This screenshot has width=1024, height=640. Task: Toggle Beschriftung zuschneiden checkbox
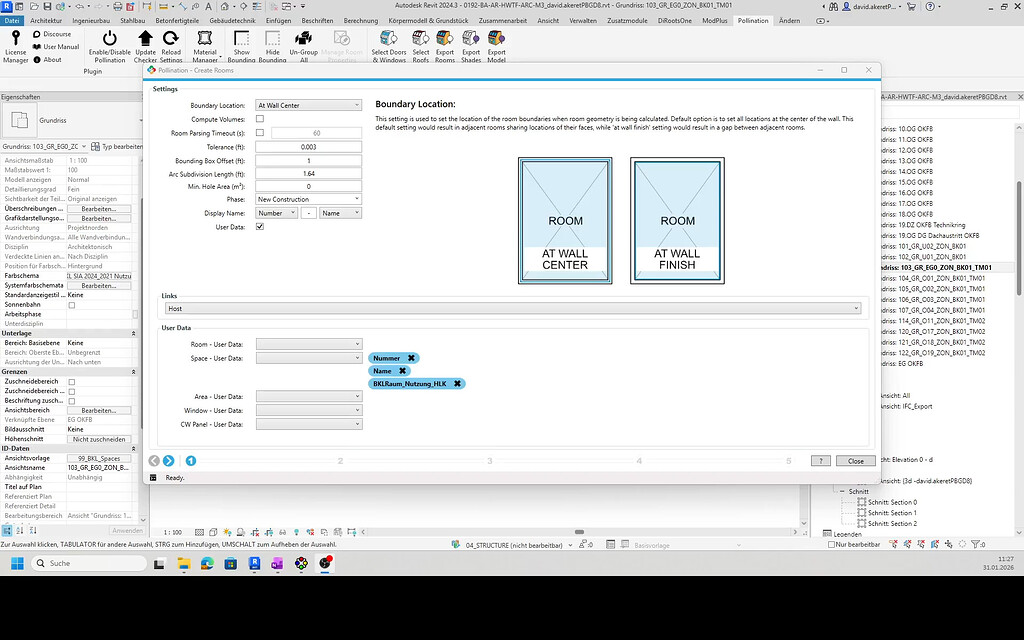pos(72,401)
